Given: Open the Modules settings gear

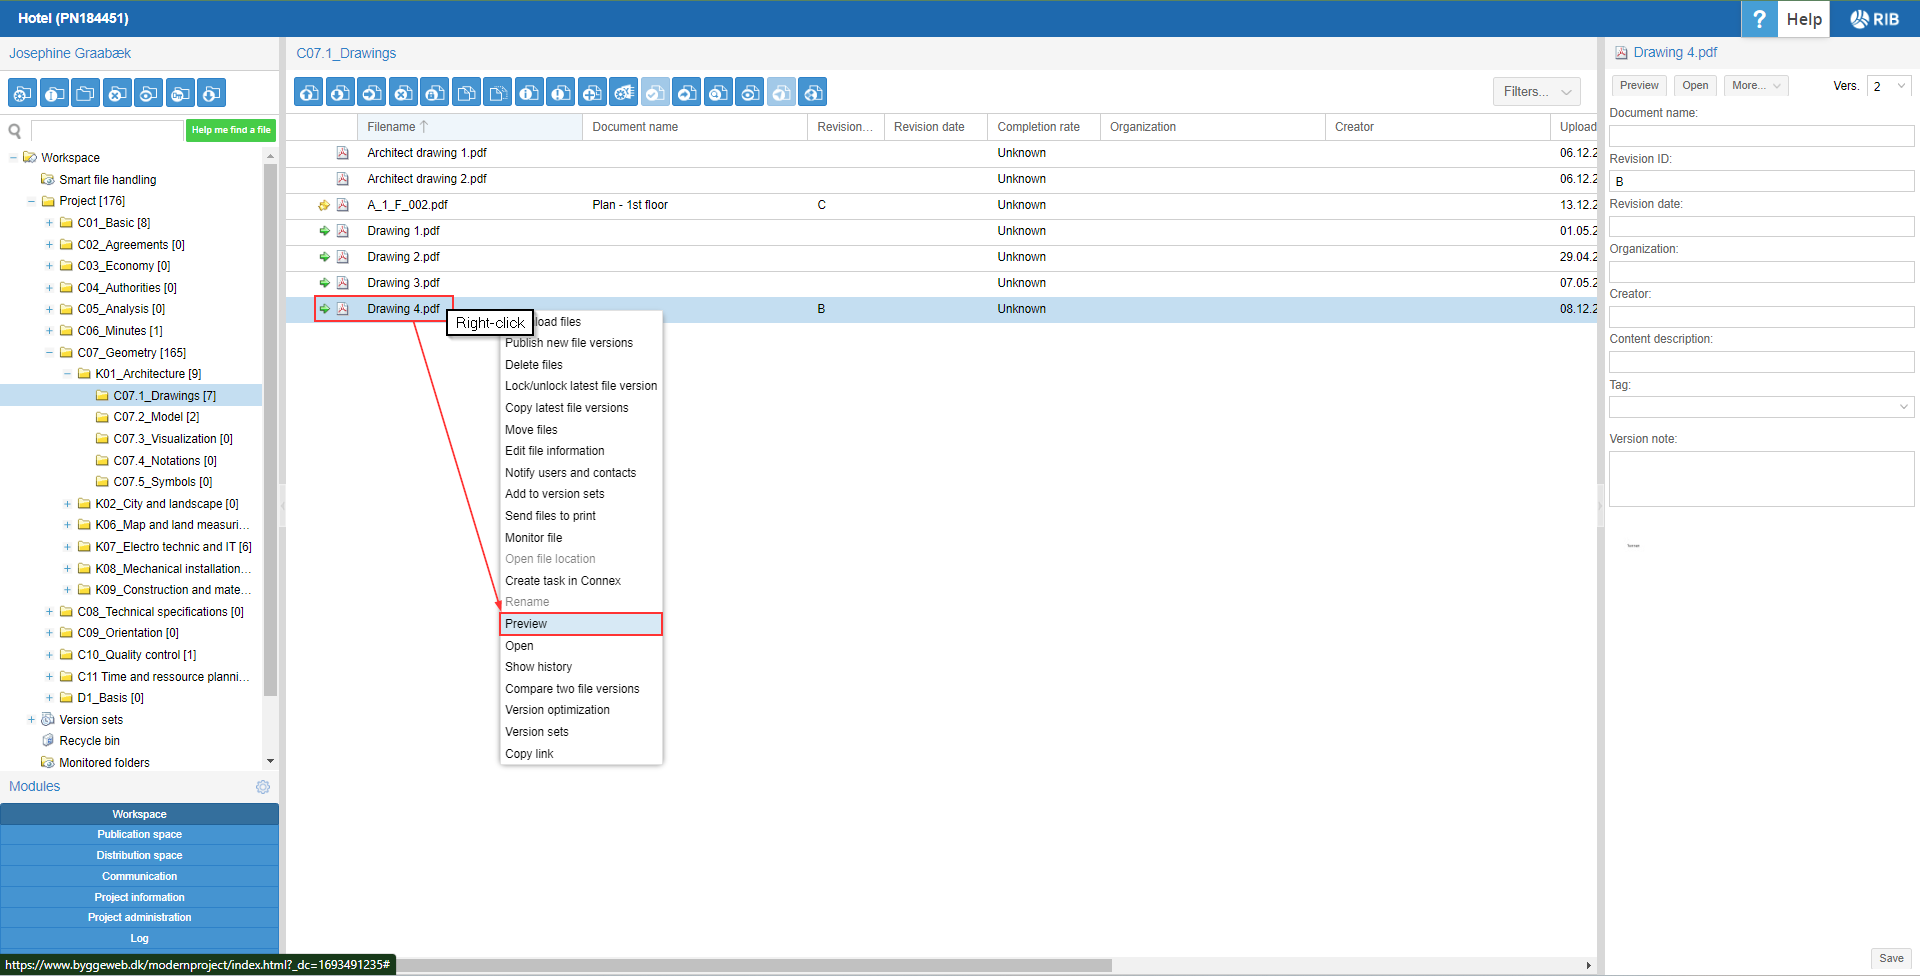Looking at the screenshot, I should pyautogui.click(x=263, y=787).
